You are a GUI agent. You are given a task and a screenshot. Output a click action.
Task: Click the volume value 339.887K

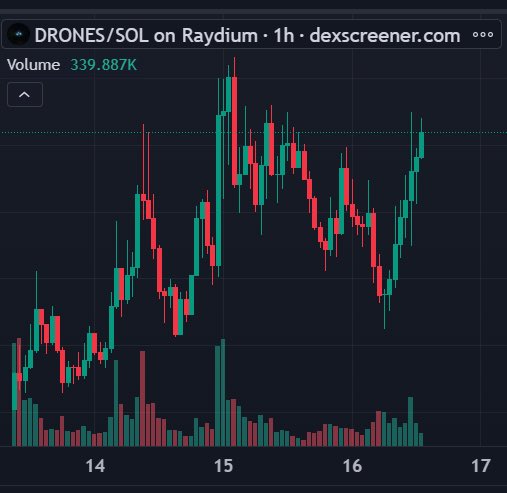pyautogui.click(x=104, y=65)
